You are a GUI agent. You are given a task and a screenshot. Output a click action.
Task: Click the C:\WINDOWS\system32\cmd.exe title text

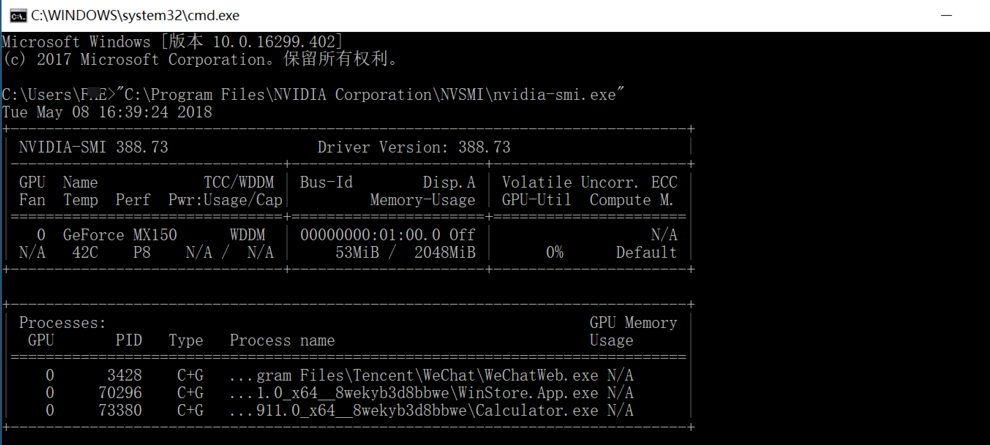click(134, 15)
